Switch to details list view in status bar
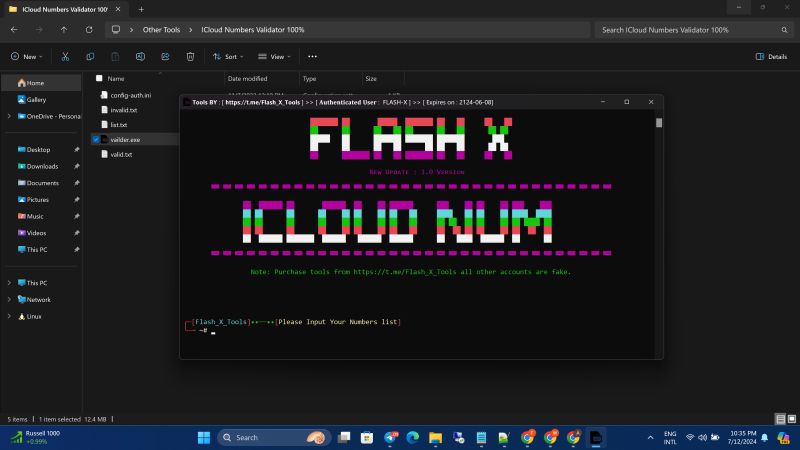Viewport: 800px width, 450px height. tap(781, 419)
